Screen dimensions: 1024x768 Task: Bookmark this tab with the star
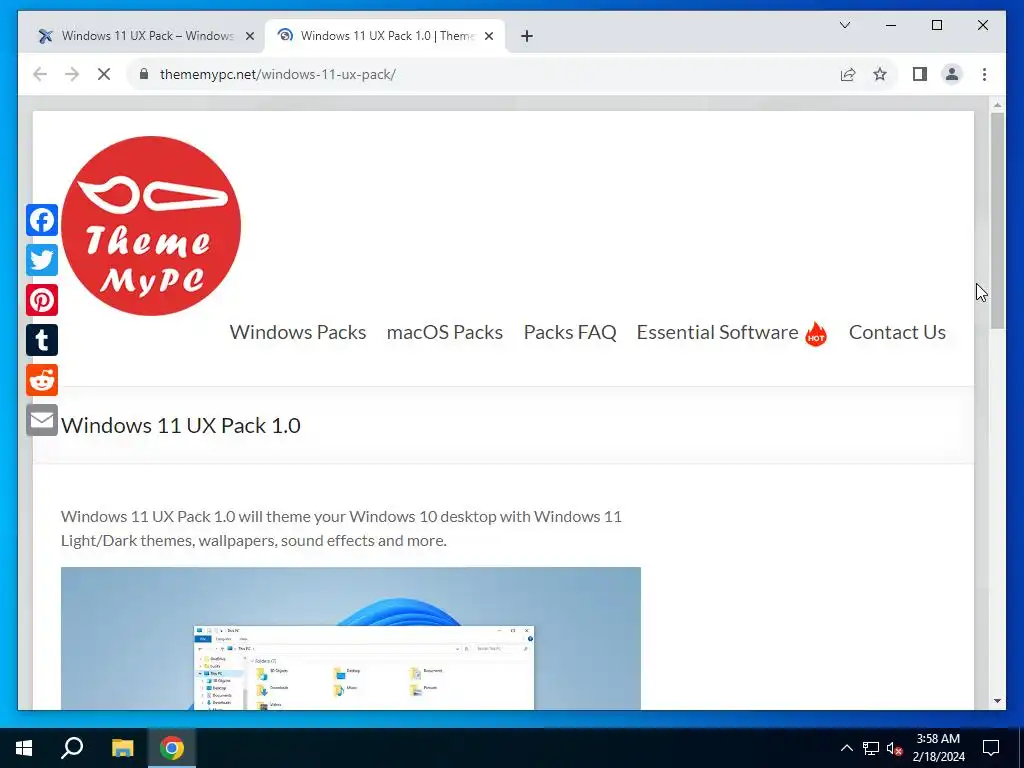pos(880,74)
